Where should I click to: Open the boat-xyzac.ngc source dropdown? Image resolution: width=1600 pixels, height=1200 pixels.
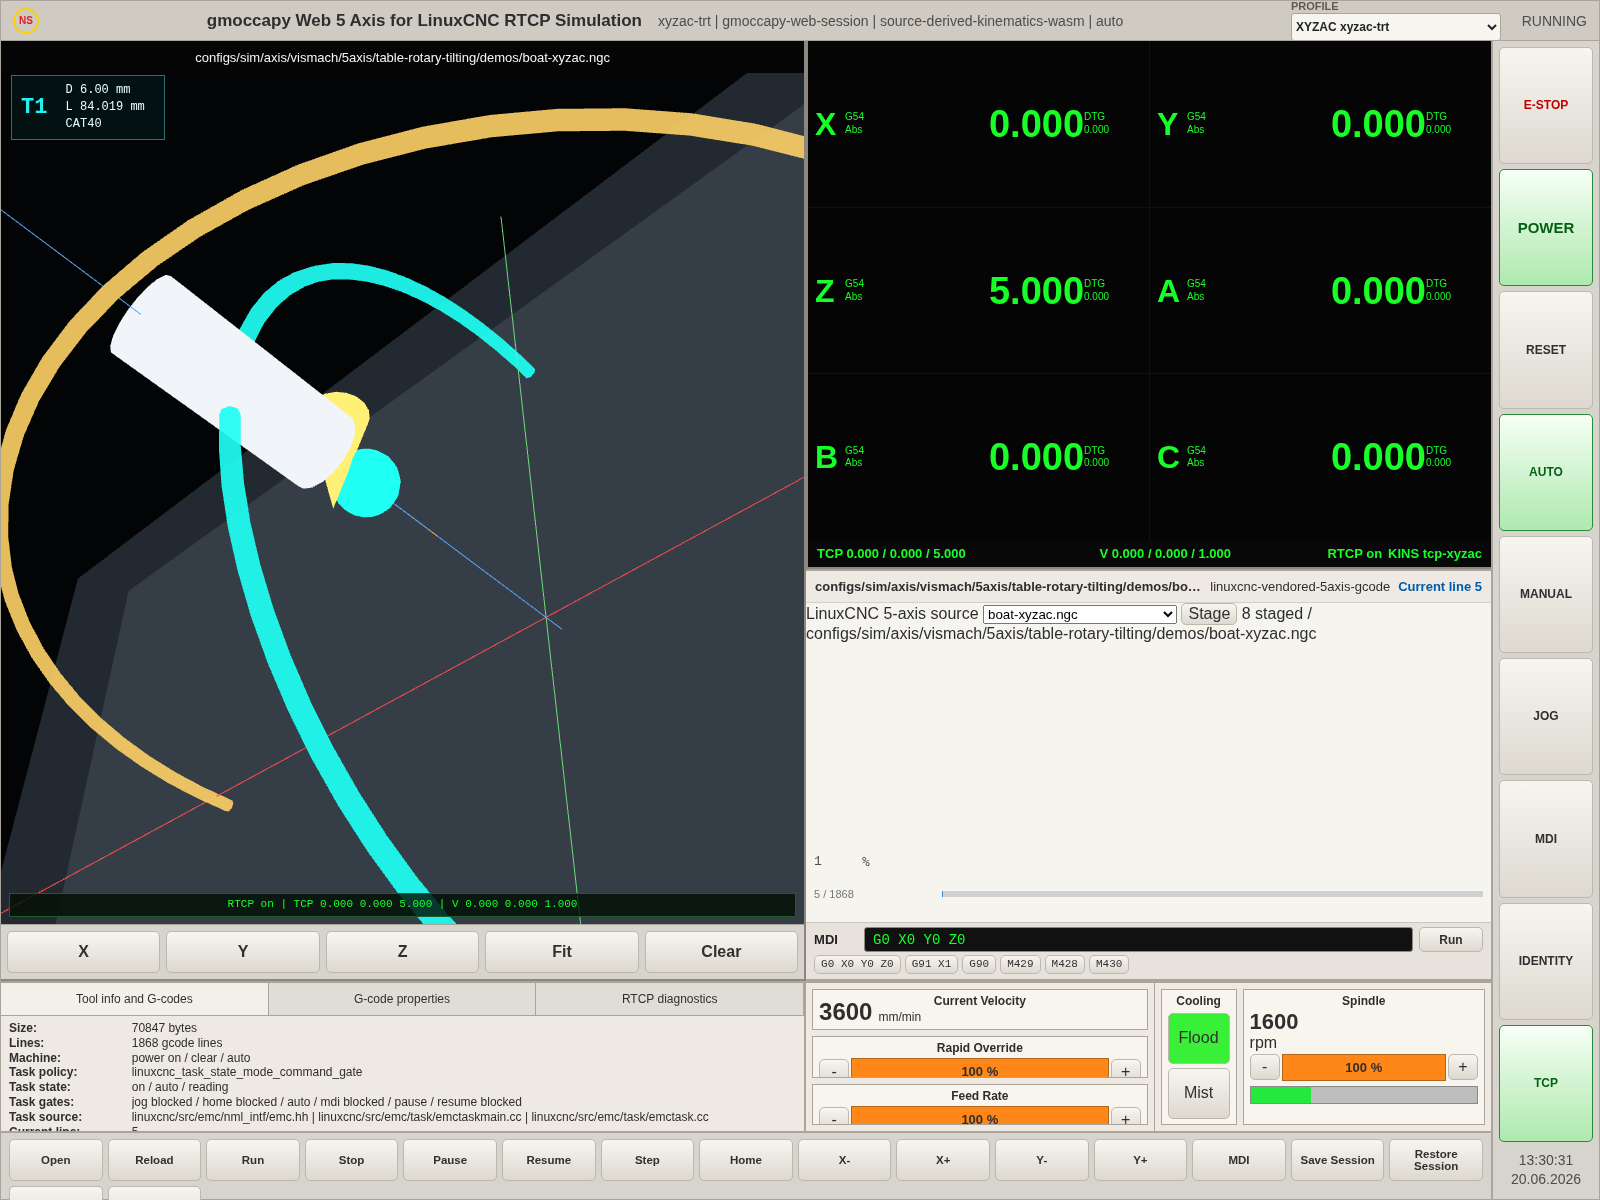(1079, 614)
